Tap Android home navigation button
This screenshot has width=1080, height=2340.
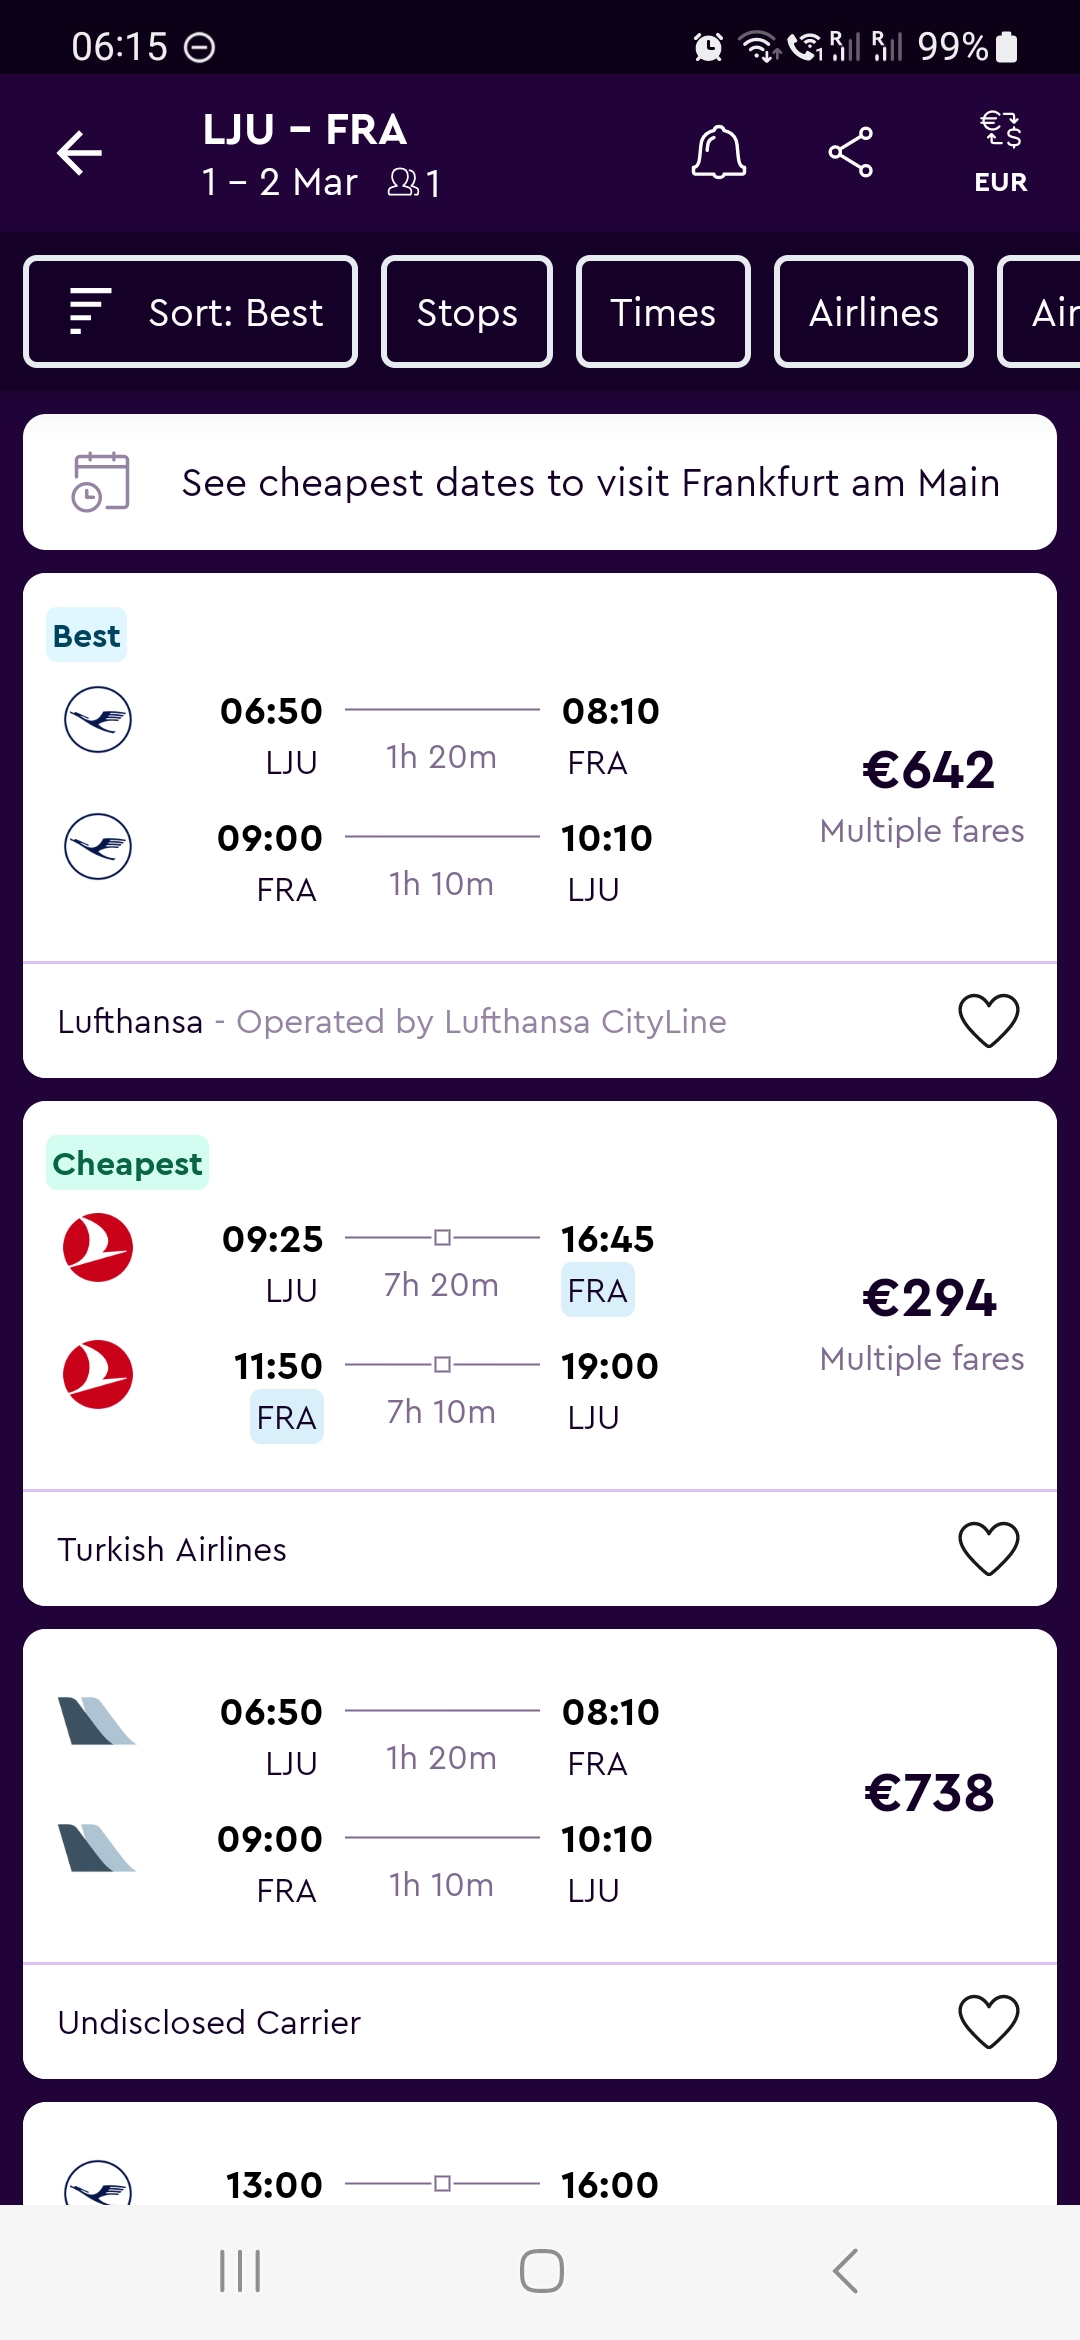[x=541, y=2271]
